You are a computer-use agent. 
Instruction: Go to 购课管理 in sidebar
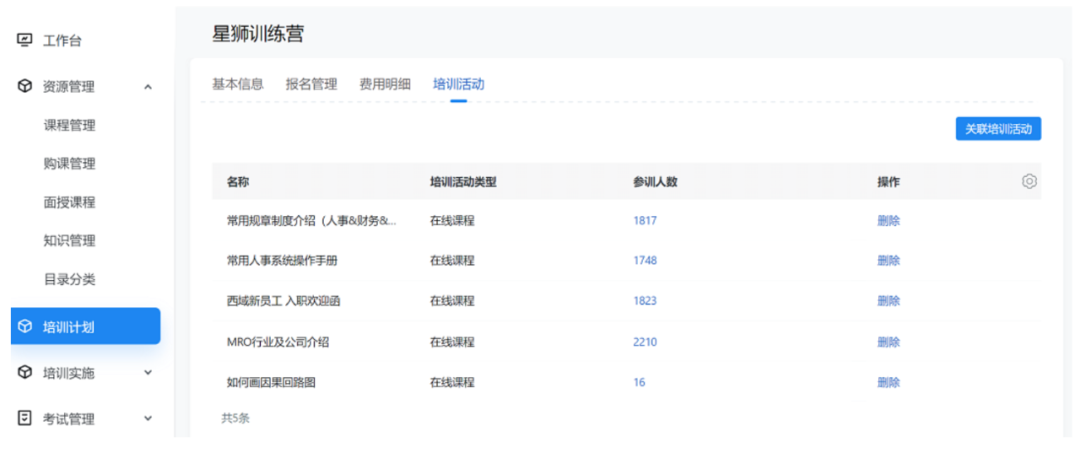coord(70,164)
